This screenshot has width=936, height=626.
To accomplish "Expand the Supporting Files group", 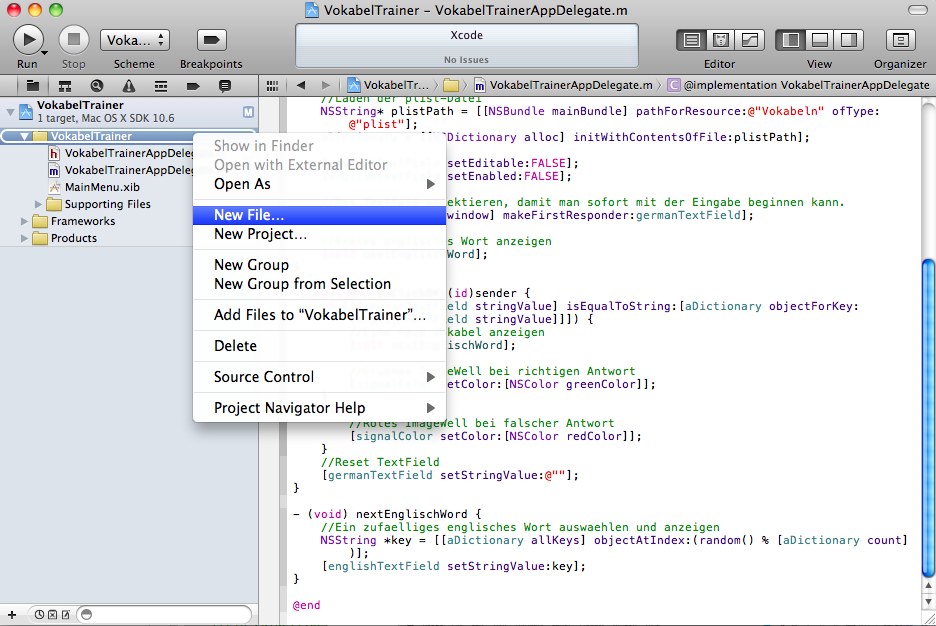I will point(40,204).
